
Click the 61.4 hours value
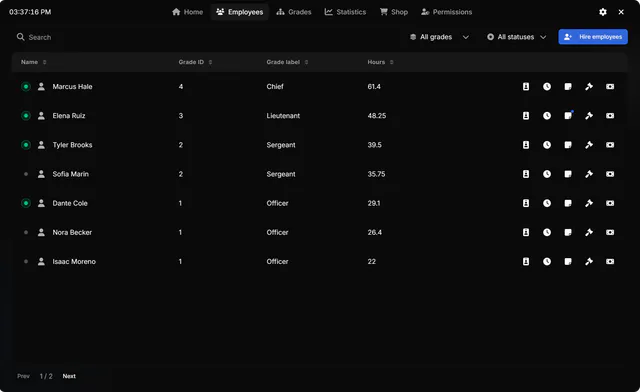pos(374,87)
